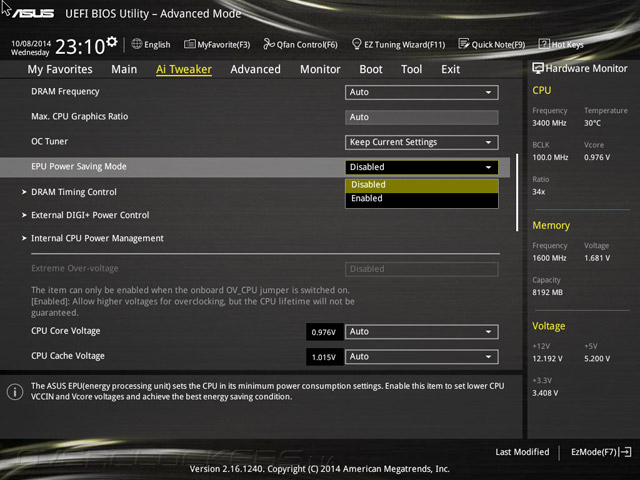Click the 10/08/2014 Wednesday date
Viewport: 640px width, 480px height.
click(x=31, y=48)
